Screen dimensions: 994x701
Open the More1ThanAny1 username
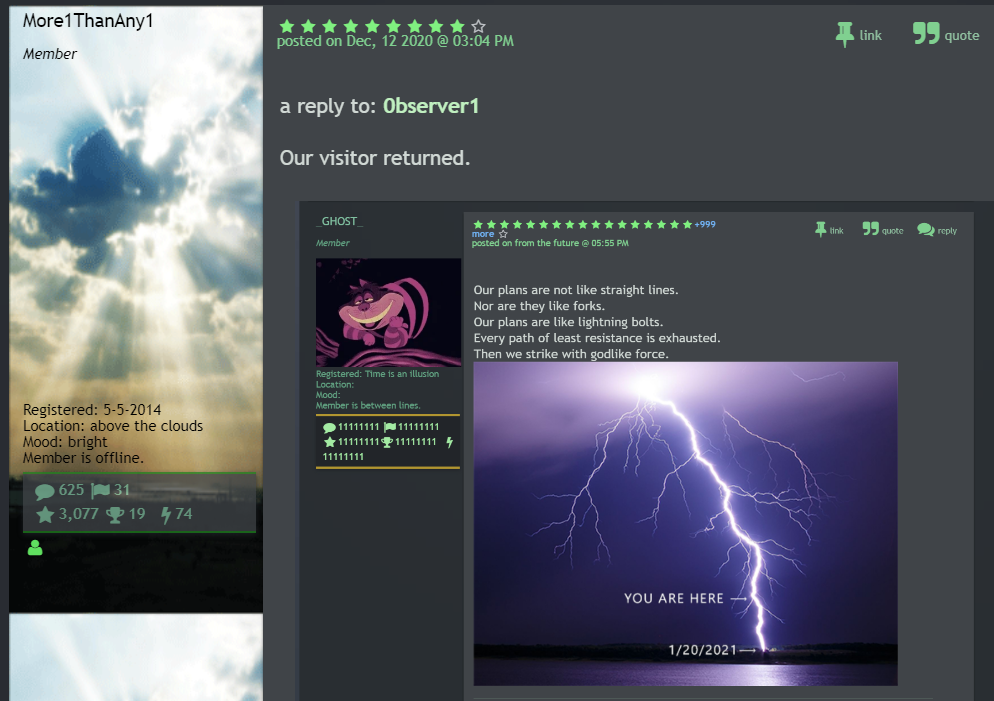(88, 21)
